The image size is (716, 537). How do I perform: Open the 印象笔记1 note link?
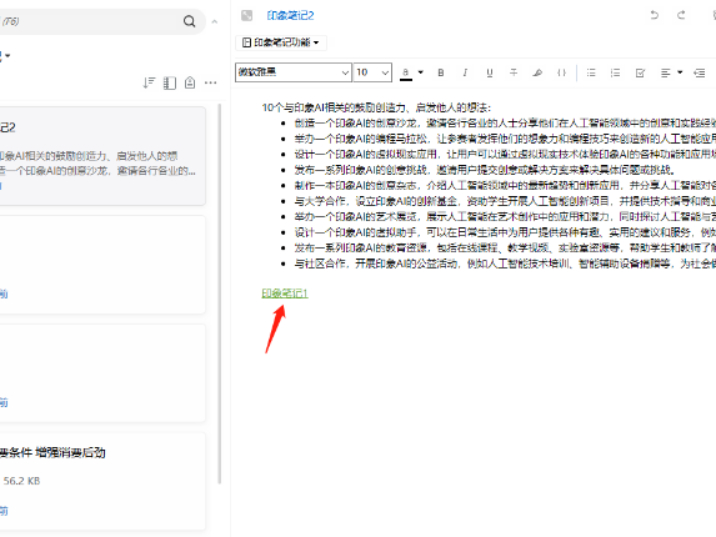(x=285, y=293)
